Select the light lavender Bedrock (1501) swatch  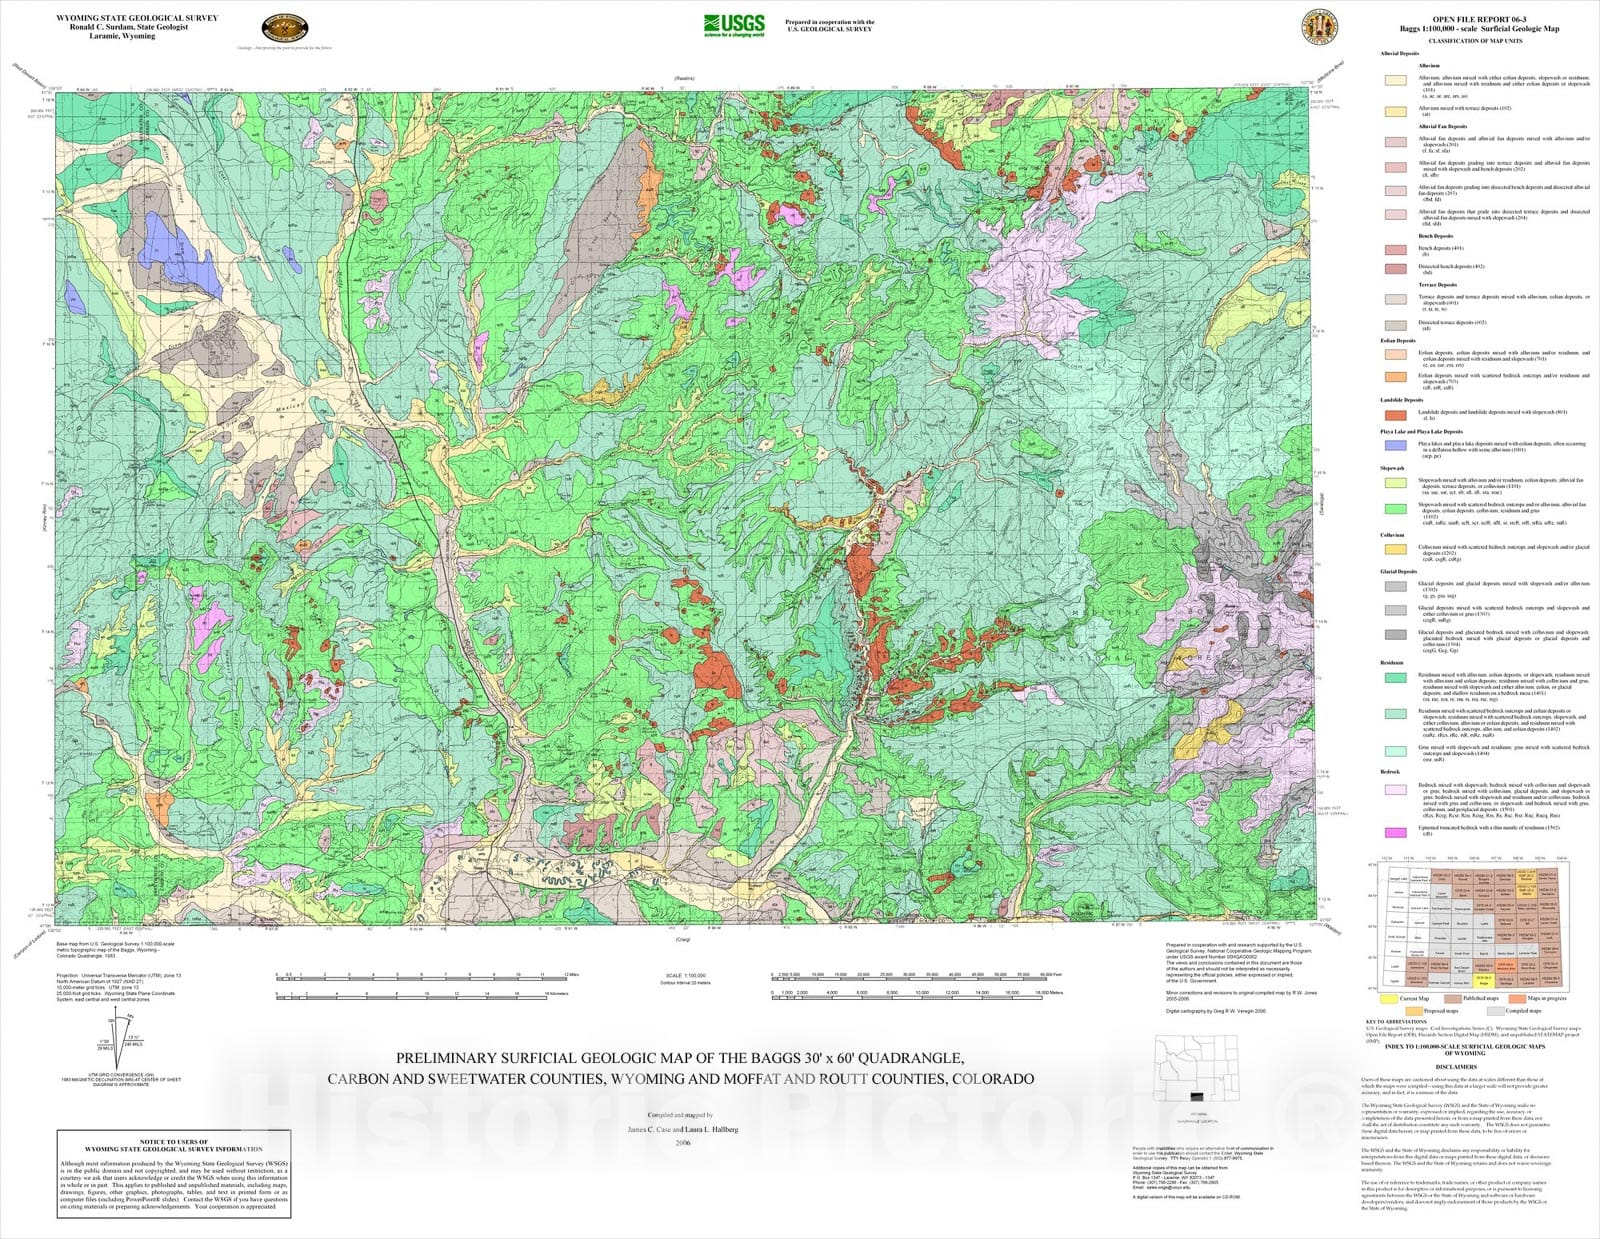tap(1395, 789)
